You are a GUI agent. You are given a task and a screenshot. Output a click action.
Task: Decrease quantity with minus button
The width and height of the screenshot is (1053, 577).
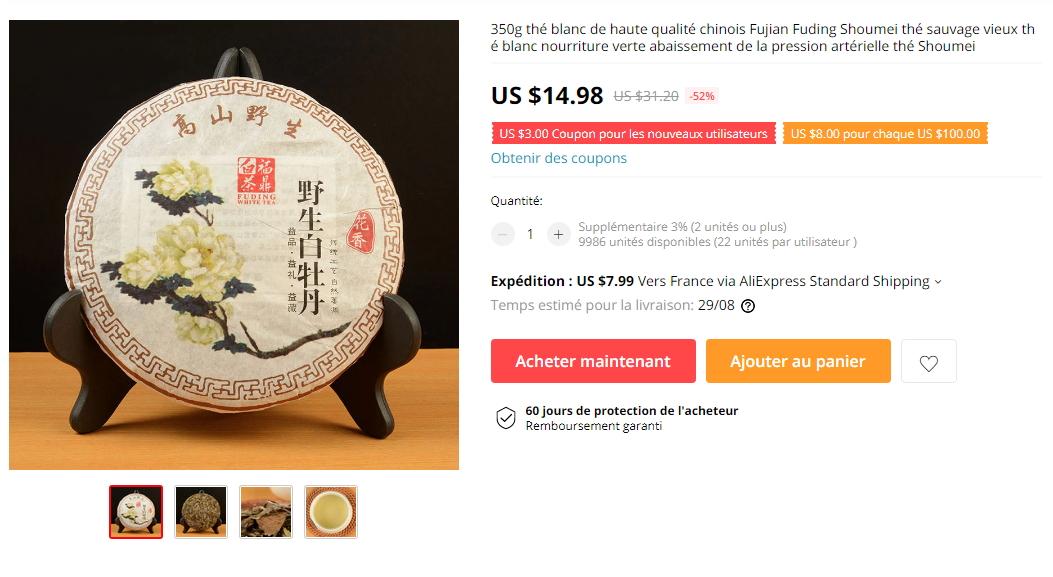pos(502,234)
